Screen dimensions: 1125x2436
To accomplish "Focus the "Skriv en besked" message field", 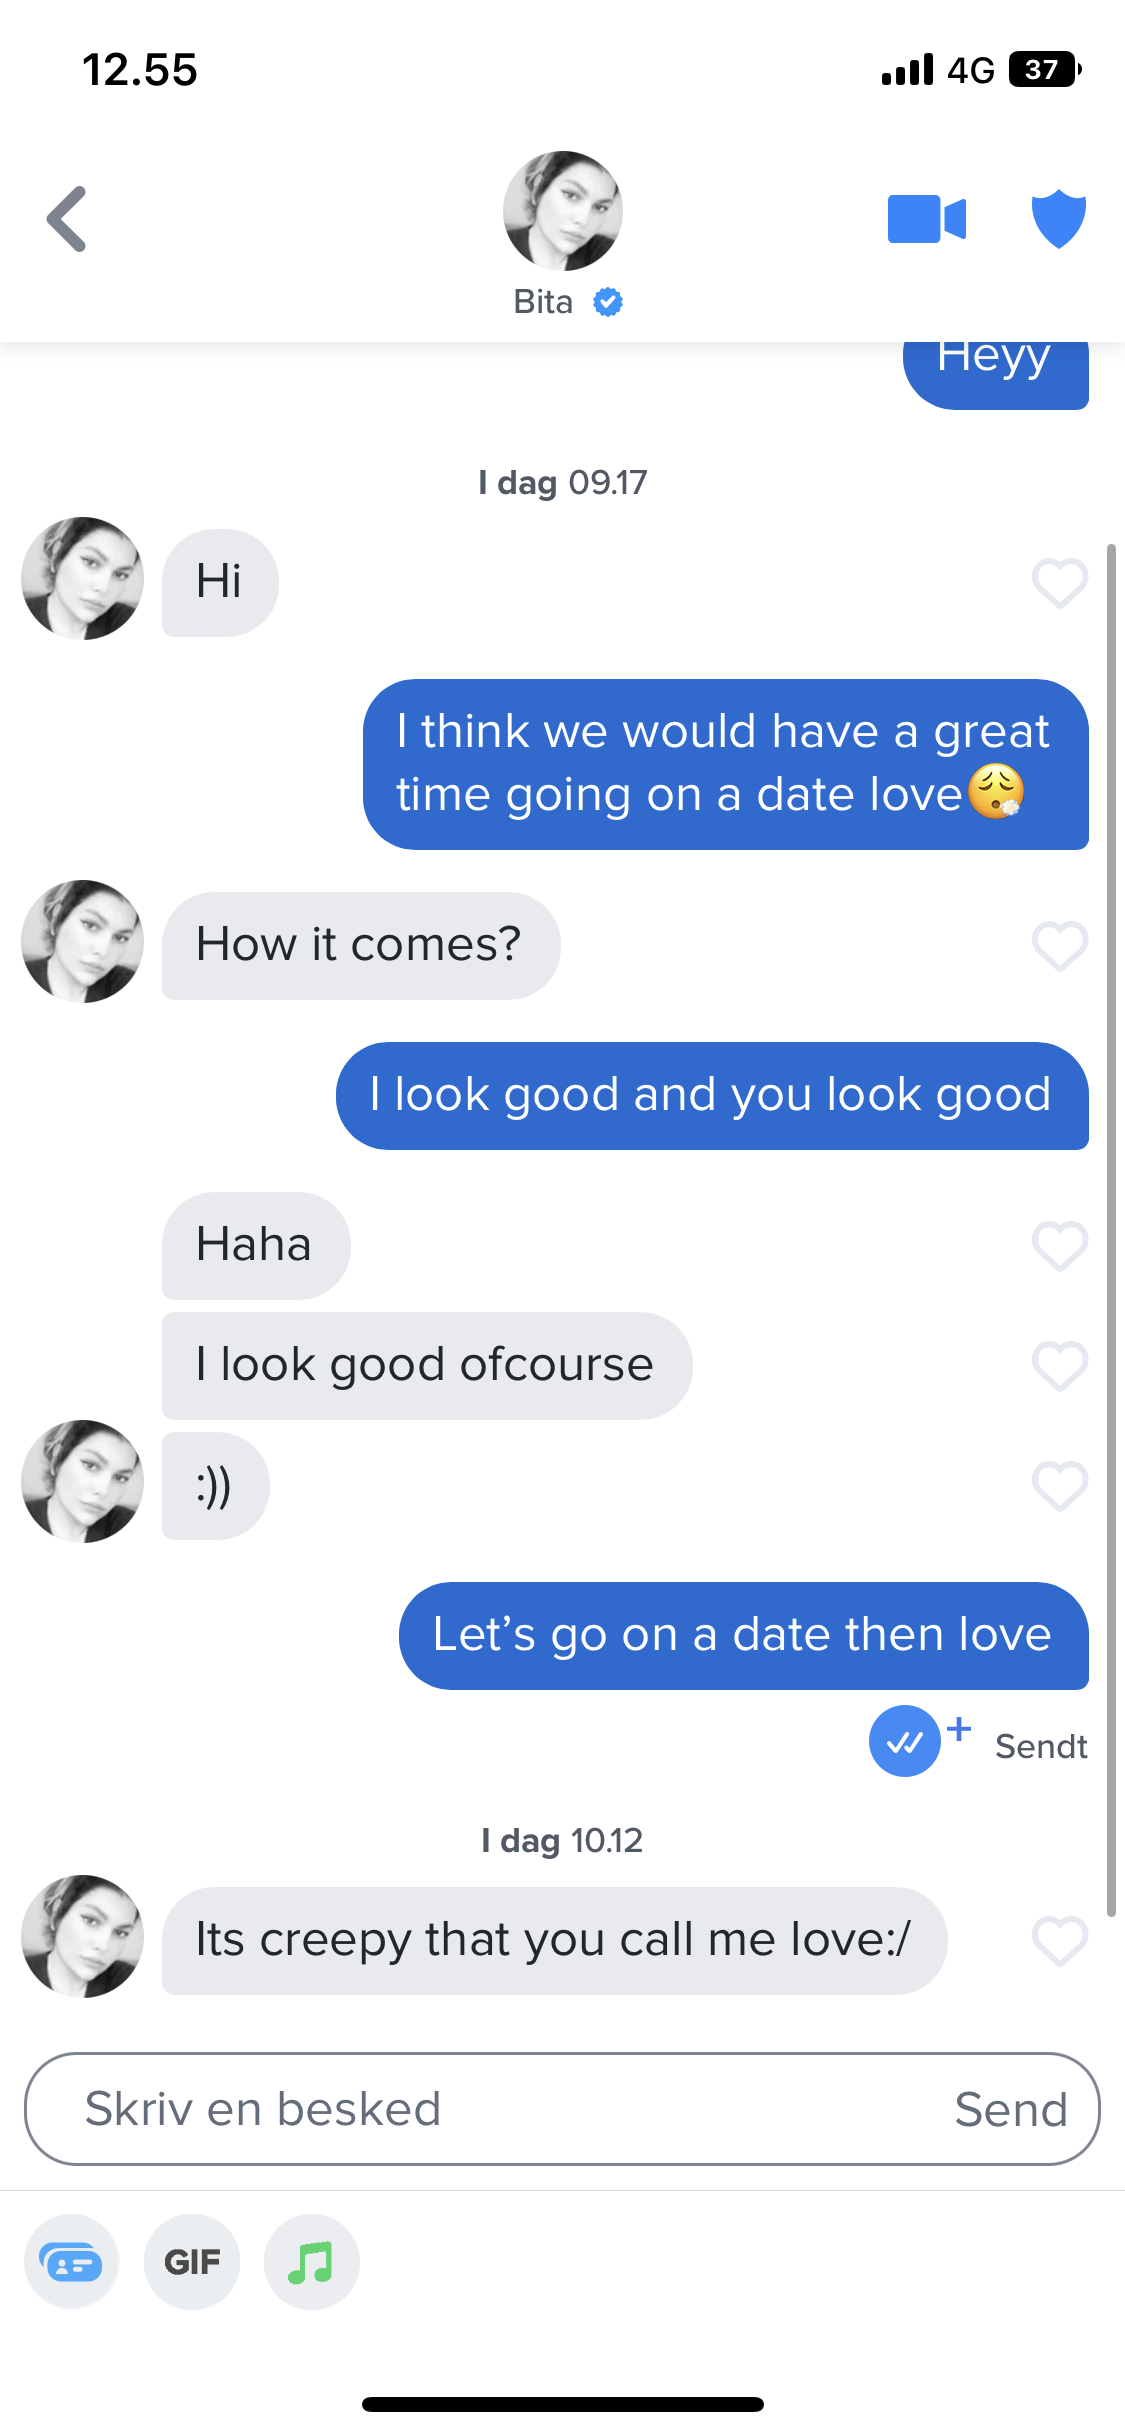I will [x=500, y=2109].
